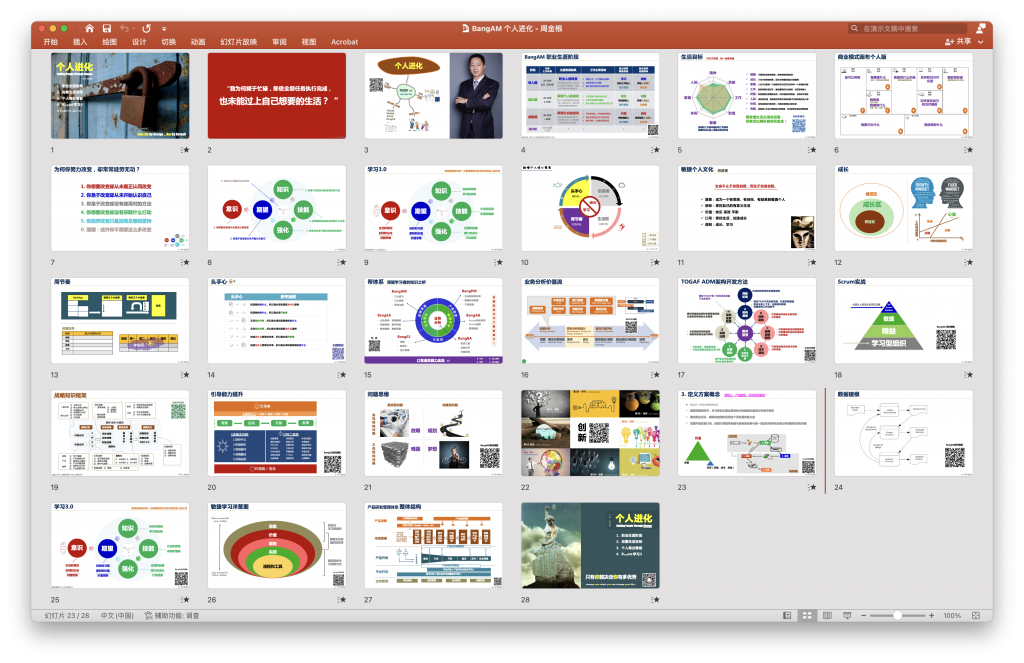Click the Undo arrow icon
Image resolution: width=1024 pixels, height=663 pixels.
[x=124, y=28]
